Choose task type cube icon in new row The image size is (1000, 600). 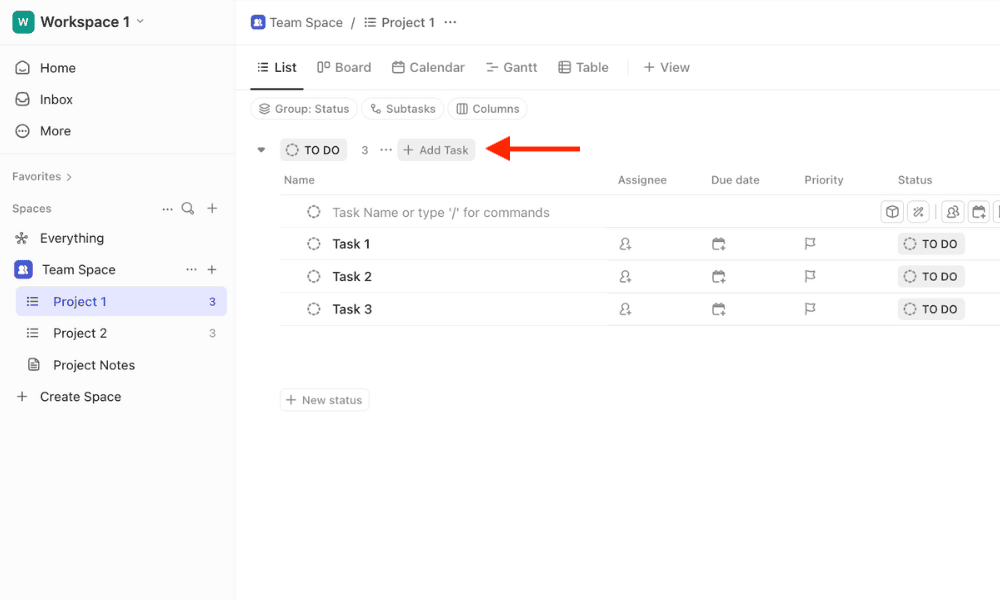(892, 212)
